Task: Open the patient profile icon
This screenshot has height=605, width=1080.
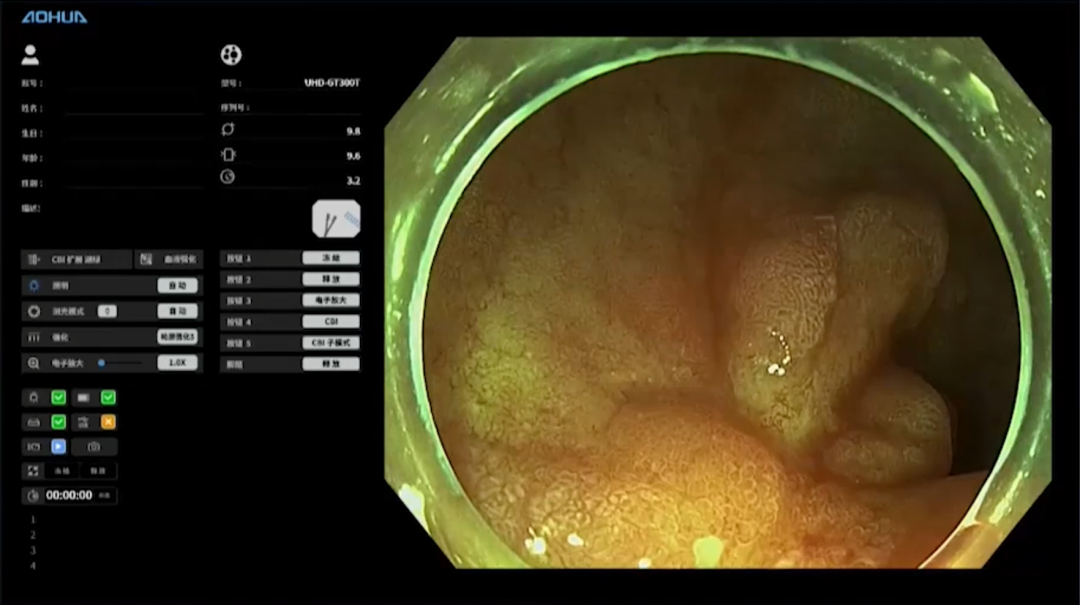Action: point(30,55)
